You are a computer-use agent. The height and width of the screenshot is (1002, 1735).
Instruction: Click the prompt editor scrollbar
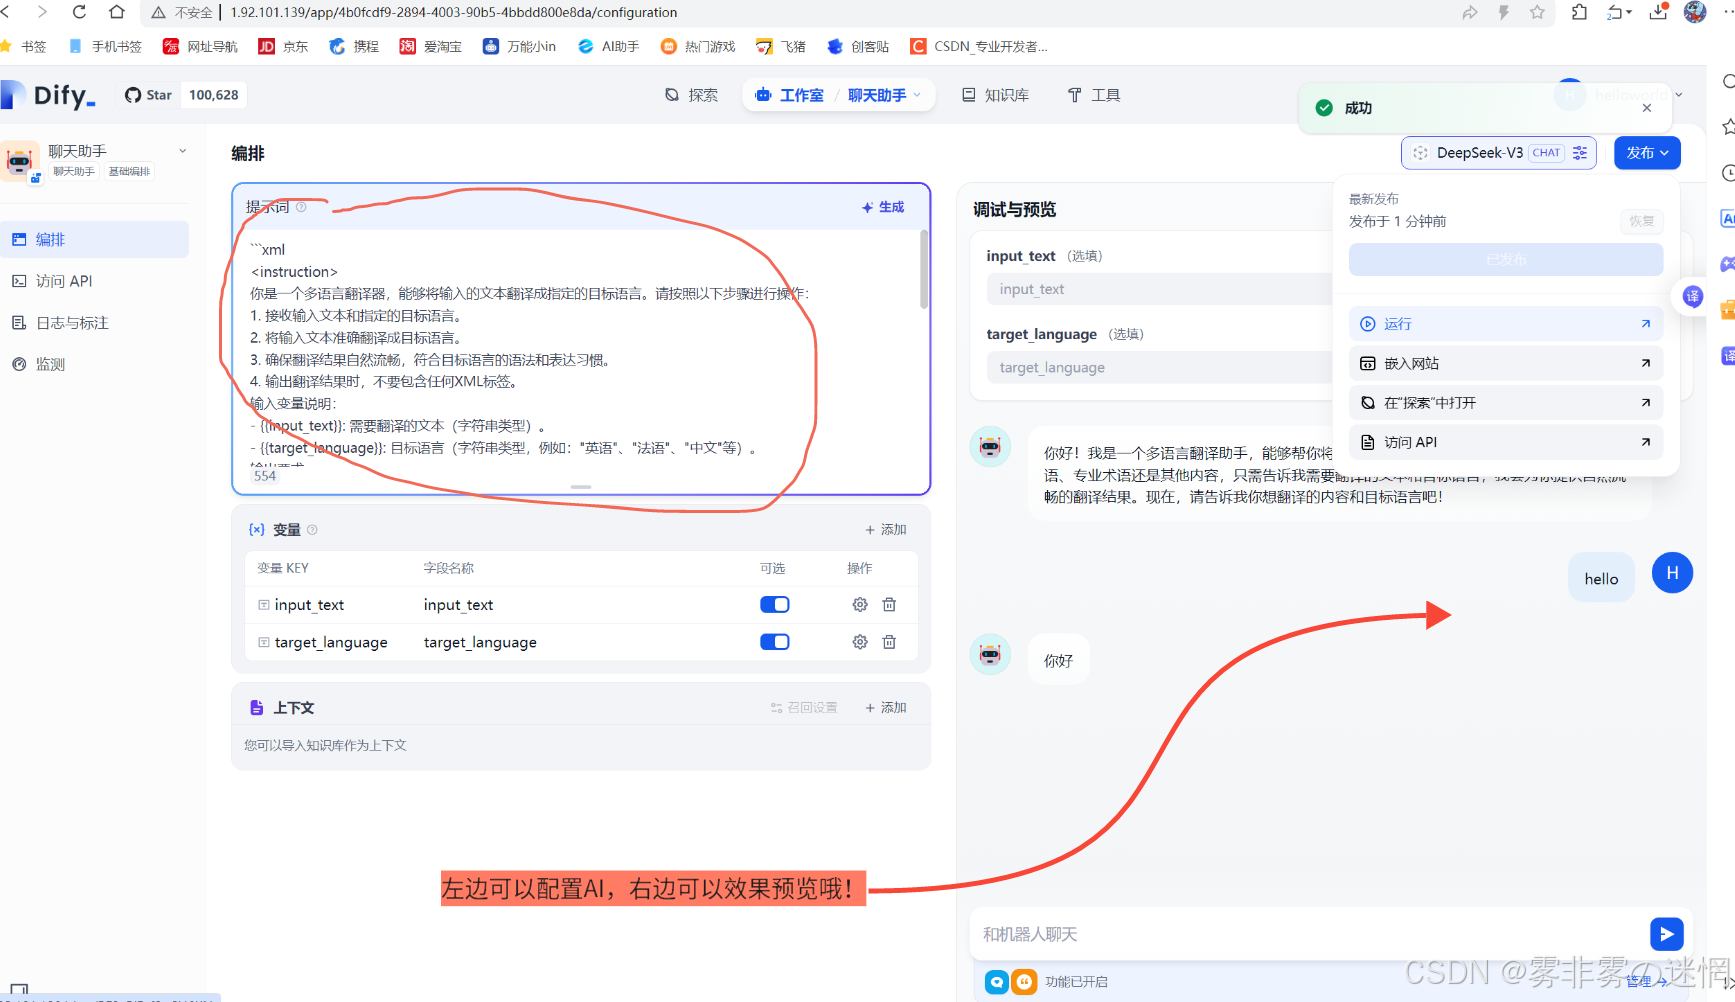coord(924,270)
